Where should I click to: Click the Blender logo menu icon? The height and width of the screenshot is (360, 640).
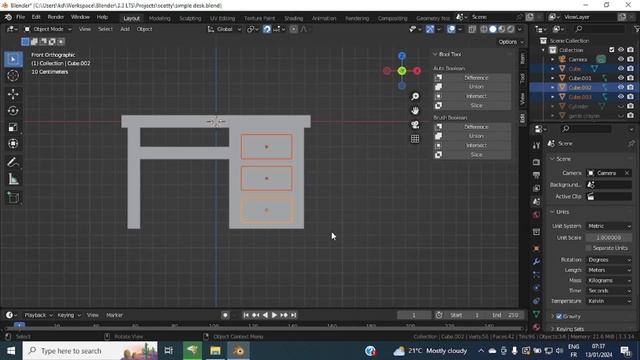[x=8, y=17]
